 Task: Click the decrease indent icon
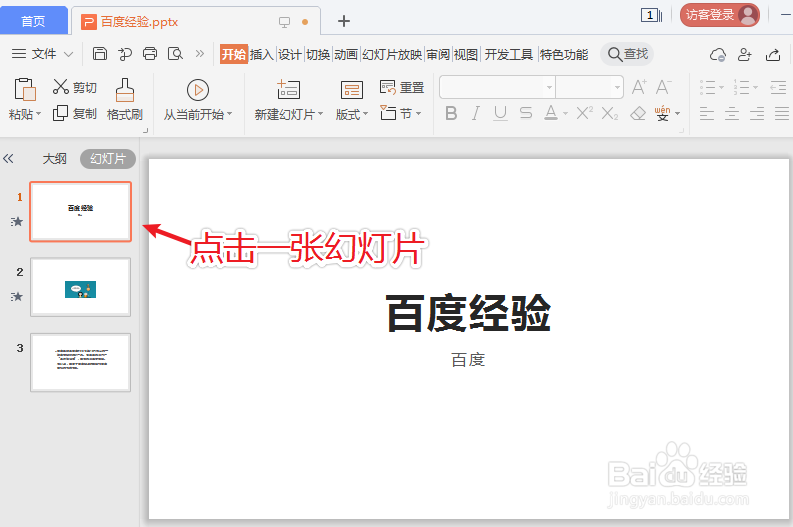[778, 87]
